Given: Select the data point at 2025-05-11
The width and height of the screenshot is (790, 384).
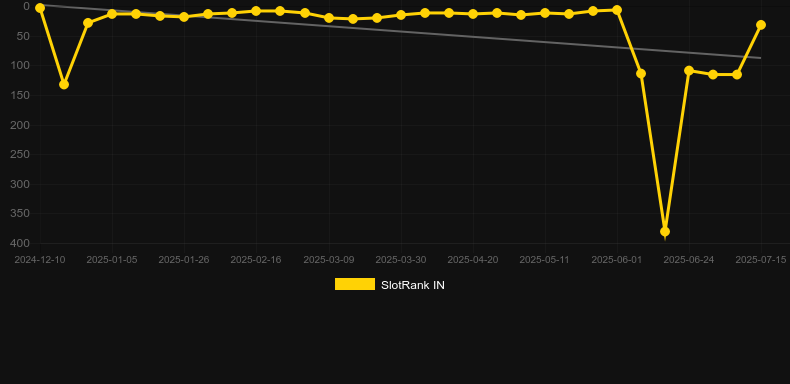Looking at the screenshot, I should [x=545, y=13].
